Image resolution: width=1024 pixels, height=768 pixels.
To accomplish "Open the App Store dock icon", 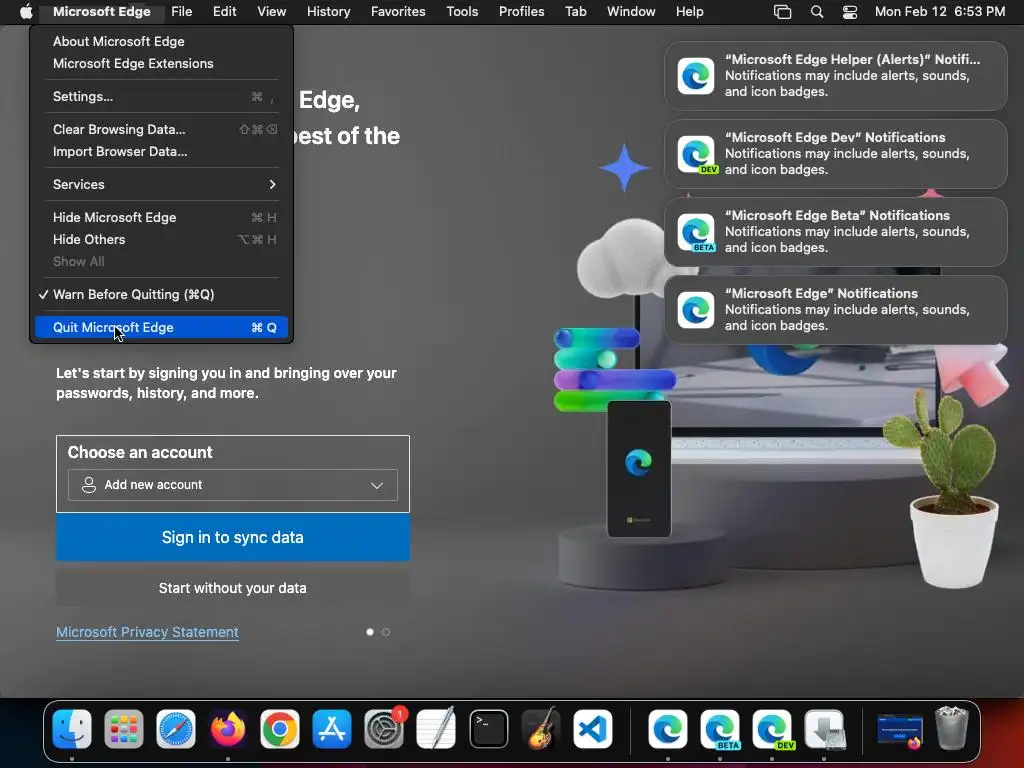I will tap(332, 728).
